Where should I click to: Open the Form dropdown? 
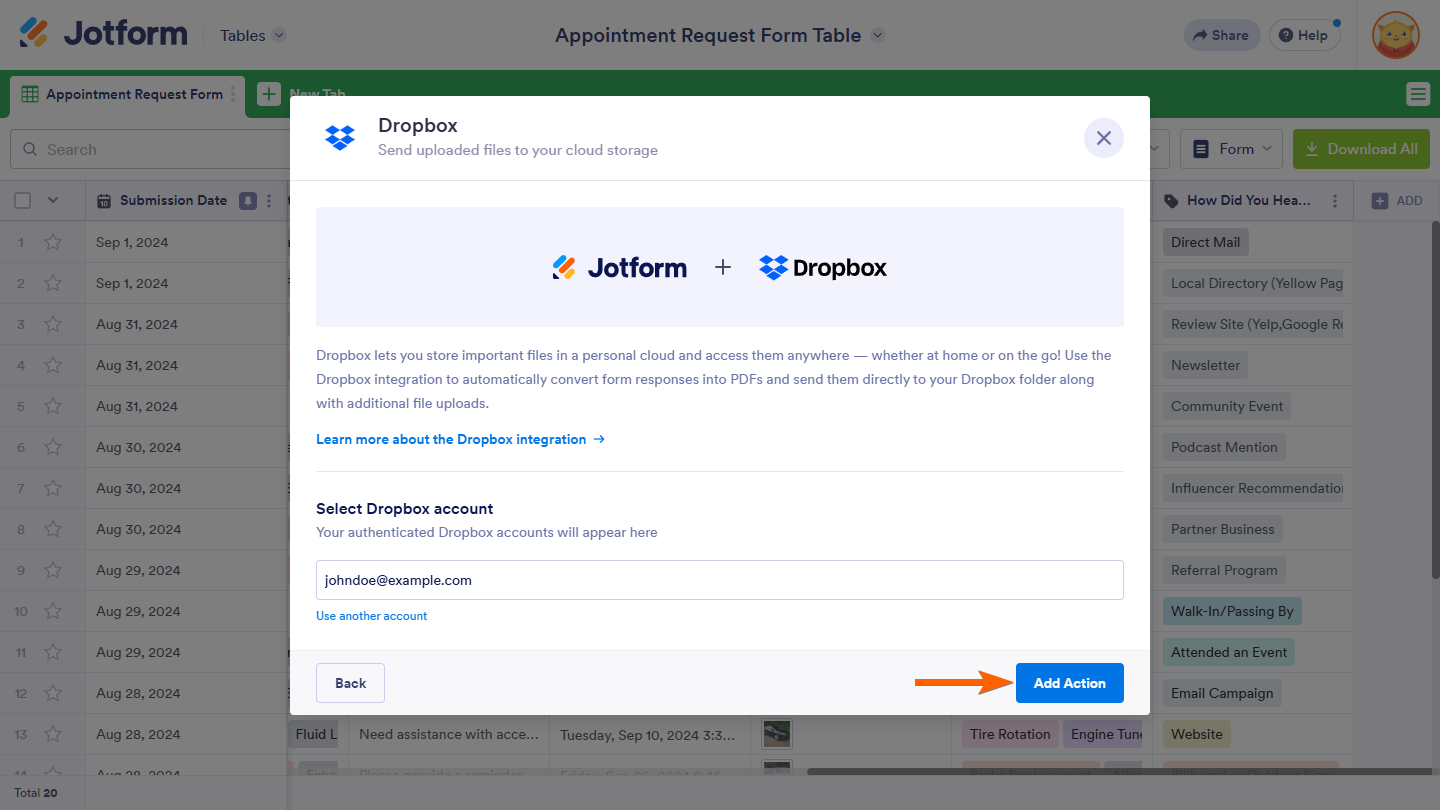tap(1232, 149)
